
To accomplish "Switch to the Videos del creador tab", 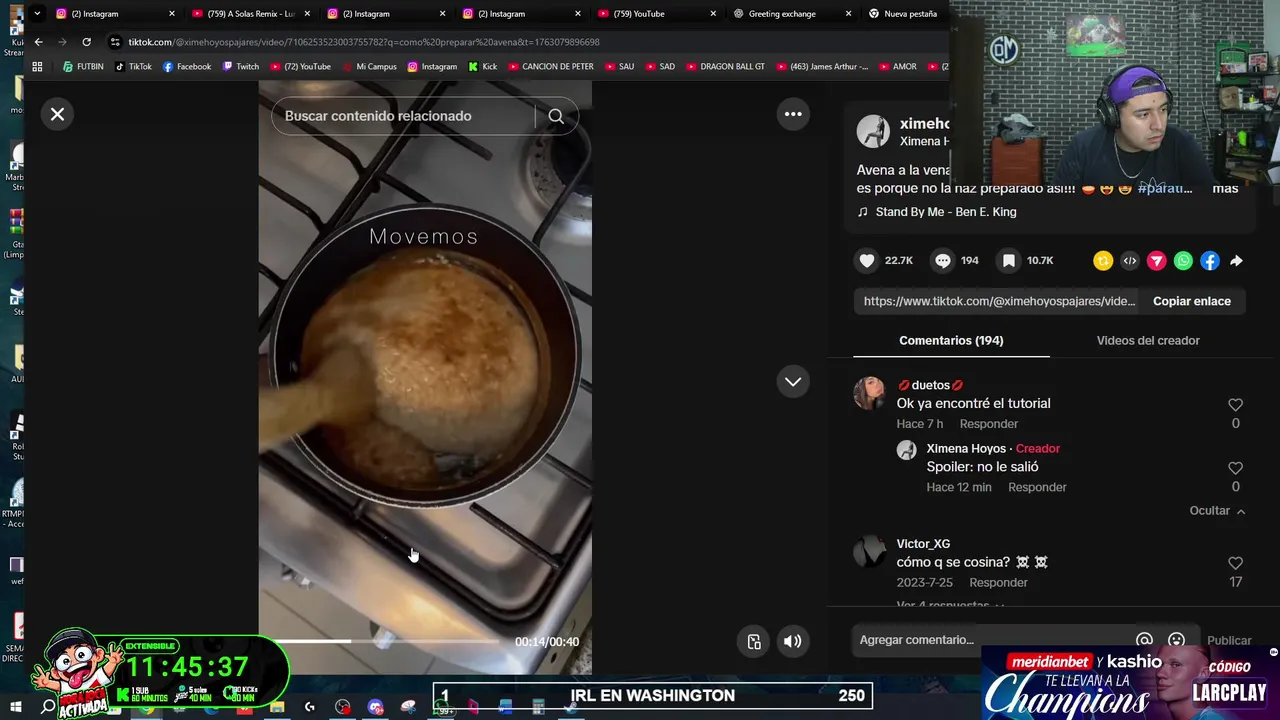I will pyautogui.click(x=1148, y=341).
